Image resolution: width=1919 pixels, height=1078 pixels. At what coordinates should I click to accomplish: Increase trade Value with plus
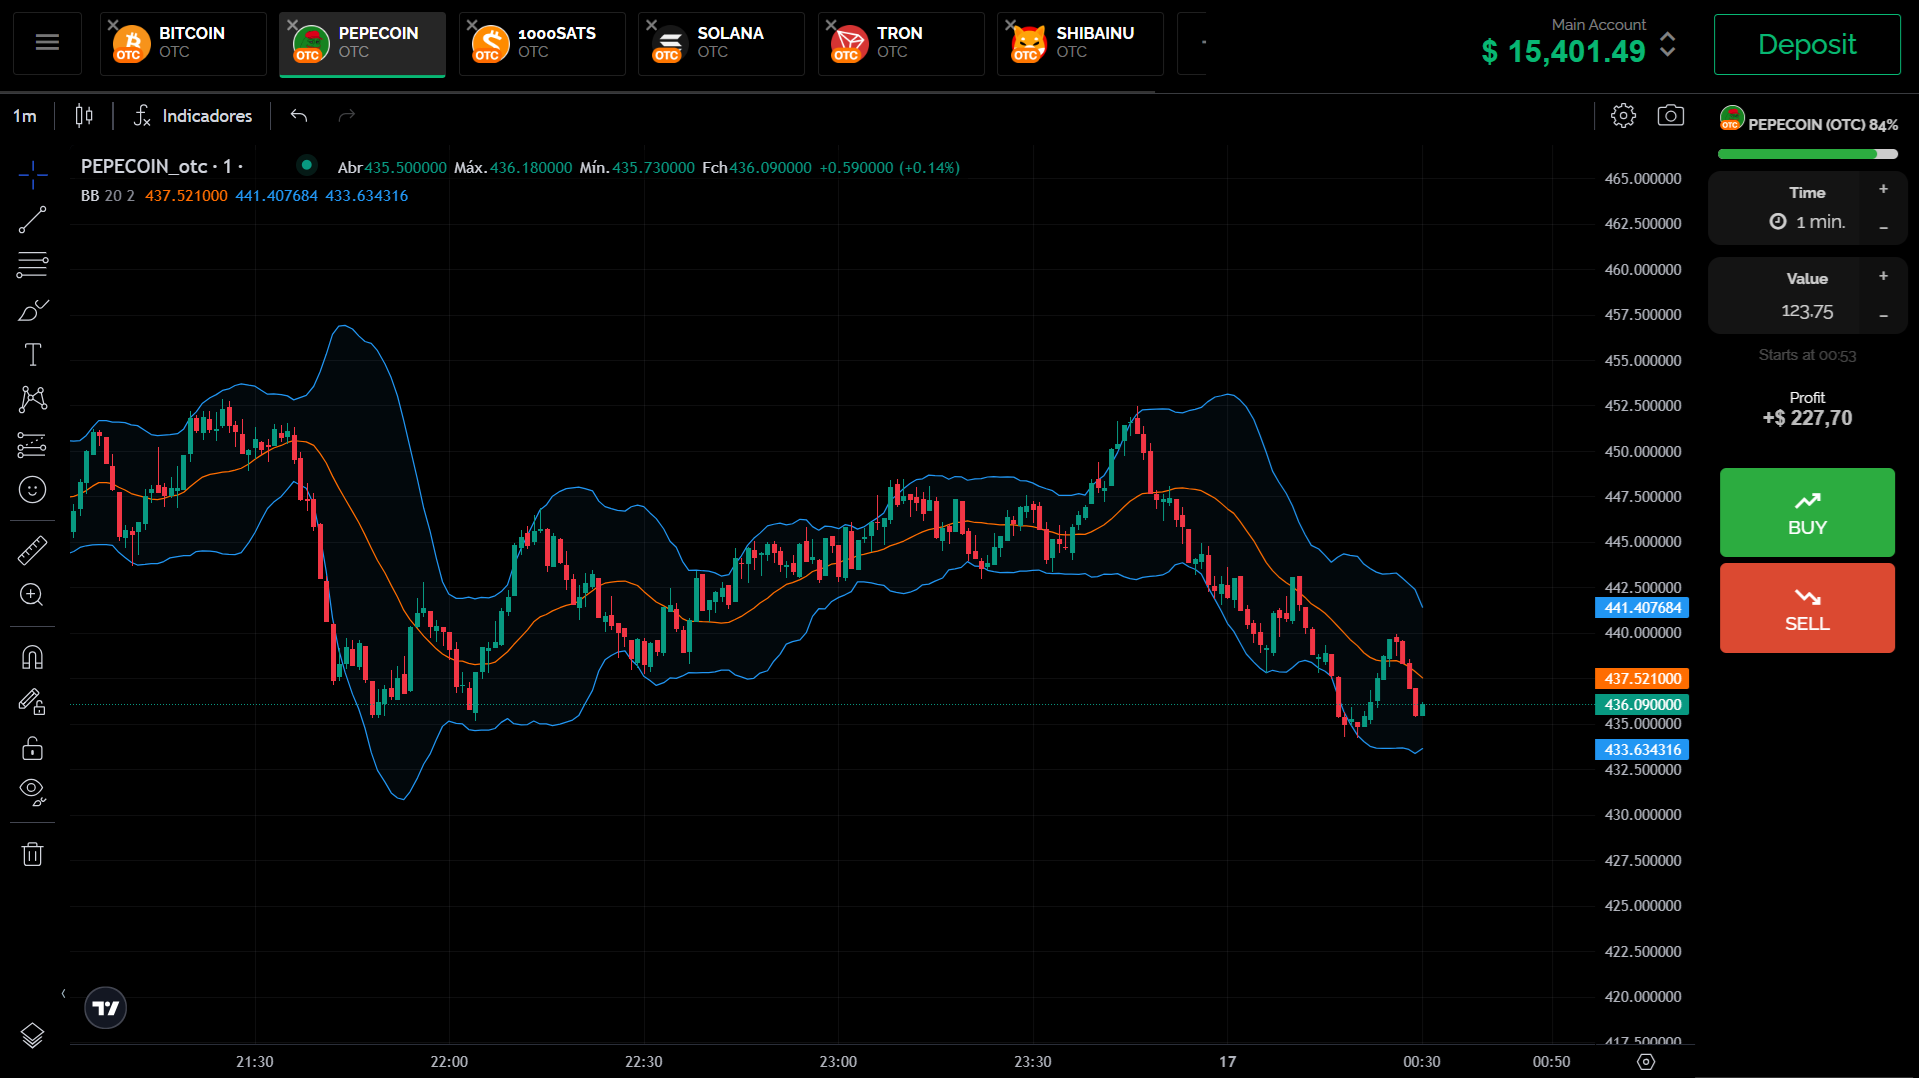pyautogui.click(x=1883, y=276)
